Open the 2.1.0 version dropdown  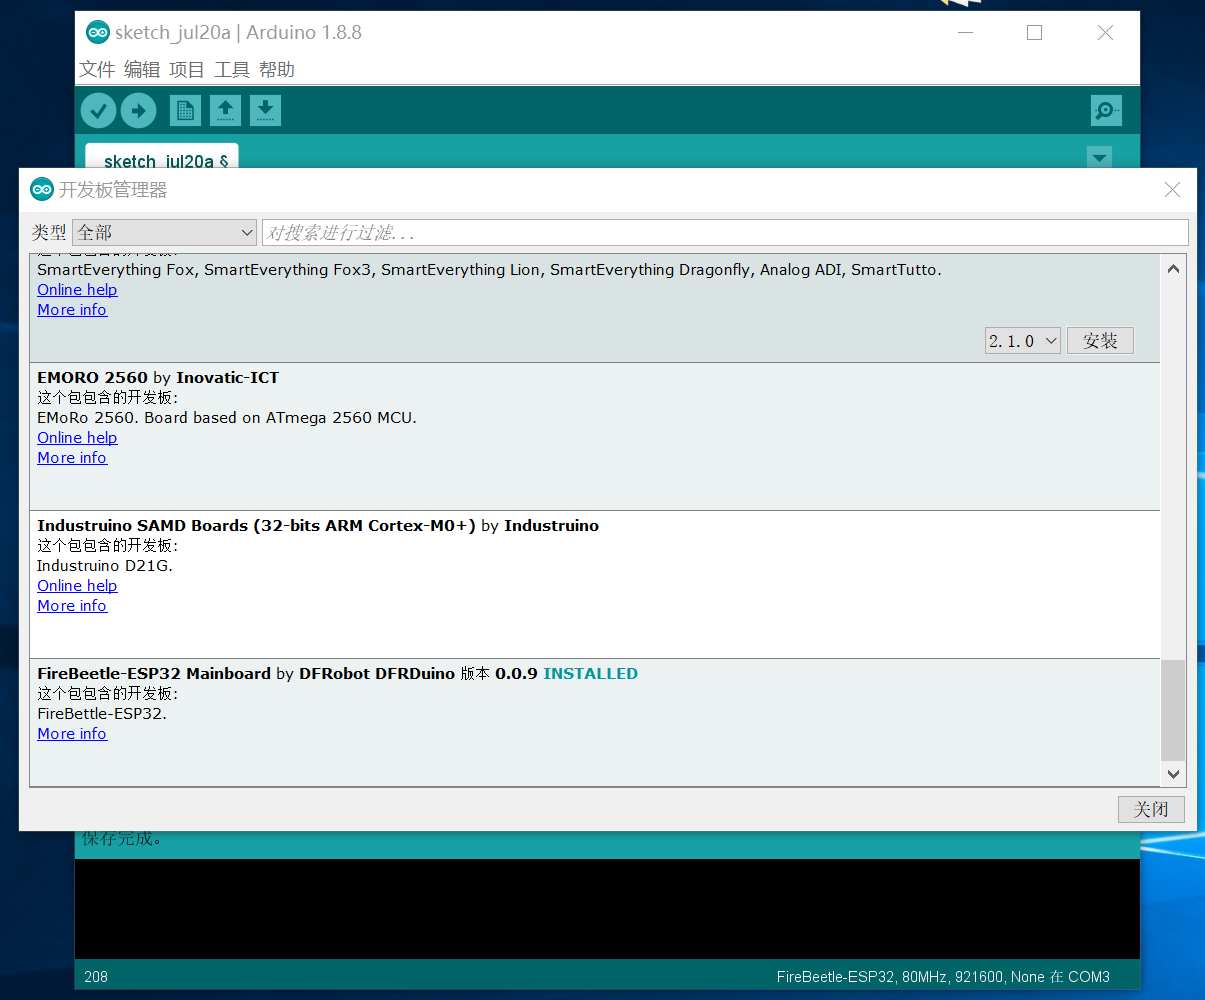(1022, 341)
